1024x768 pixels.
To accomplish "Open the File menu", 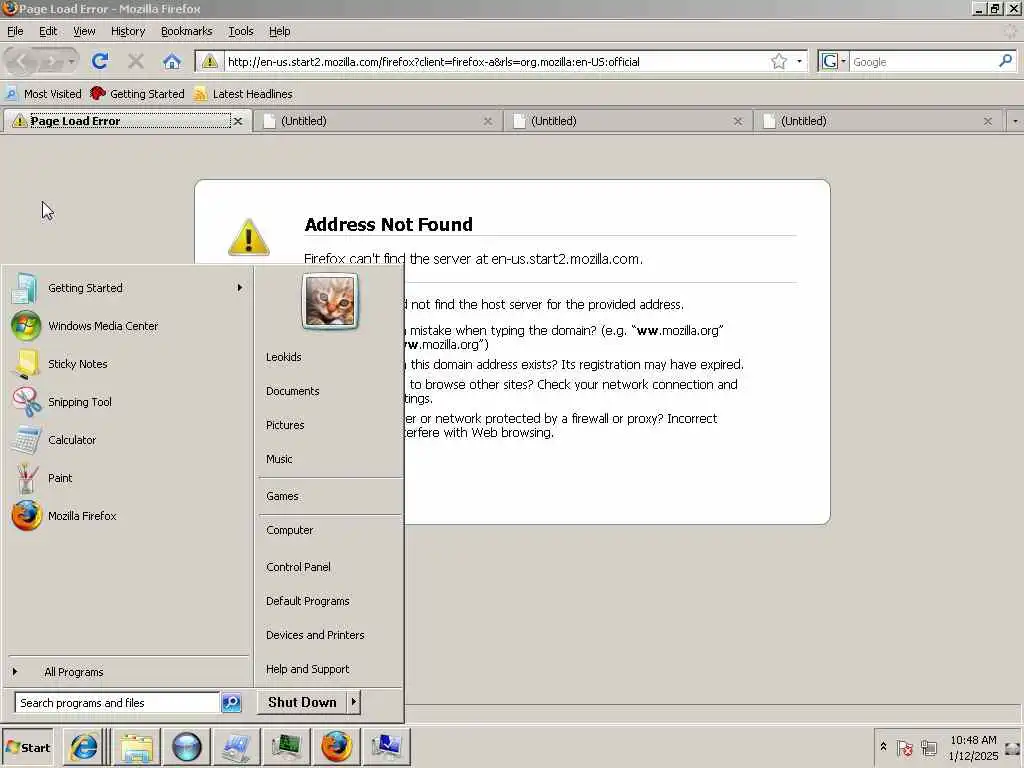I will click(x=15, y=31).
